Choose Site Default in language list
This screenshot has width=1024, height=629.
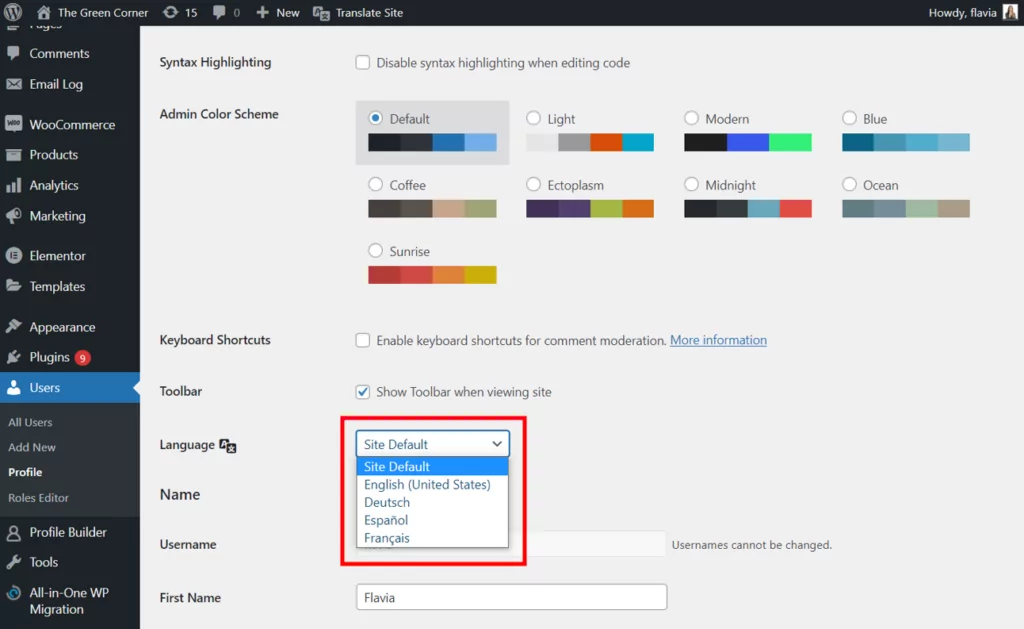432,466
